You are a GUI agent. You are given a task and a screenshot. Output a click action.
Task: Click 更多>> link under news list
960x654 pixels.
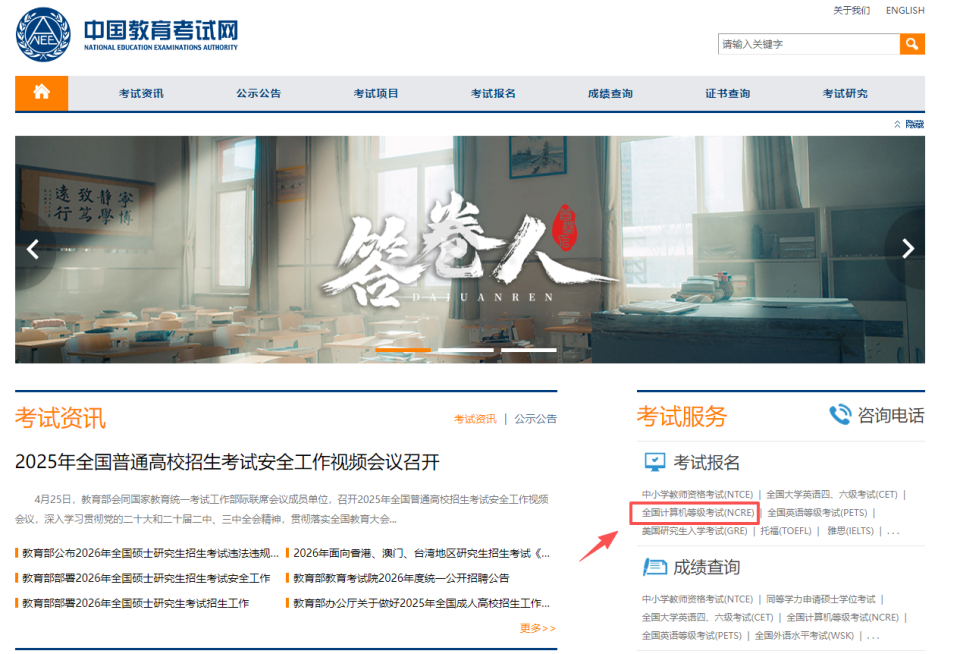(x=538, y=628)
